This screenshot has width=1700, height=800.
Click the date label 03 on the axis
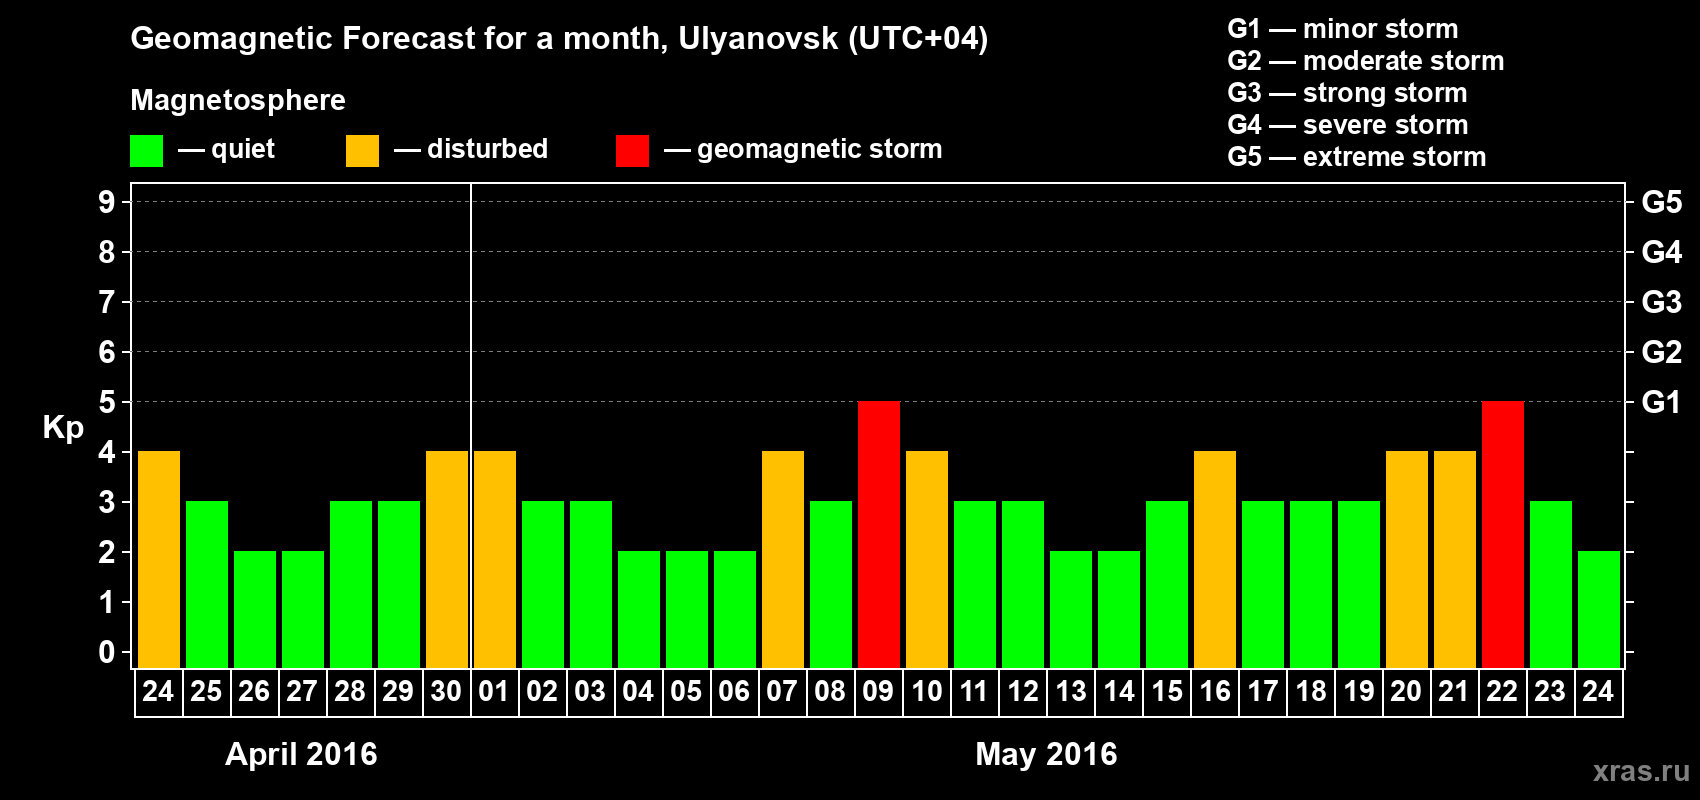[590, 691]
